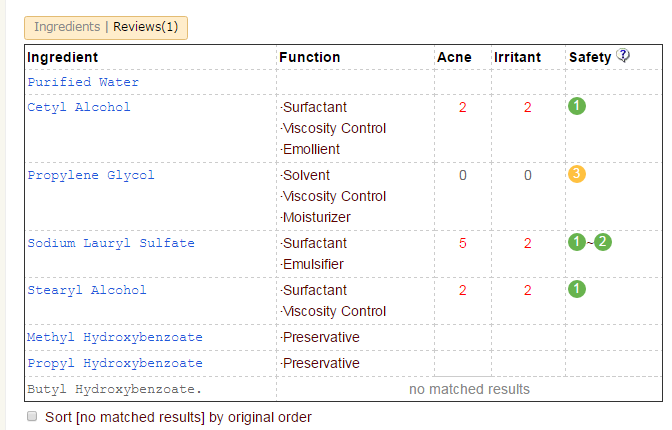Click Cetyl Alcohol green safety badge 1
672x430 pixels.
point(576,106)
